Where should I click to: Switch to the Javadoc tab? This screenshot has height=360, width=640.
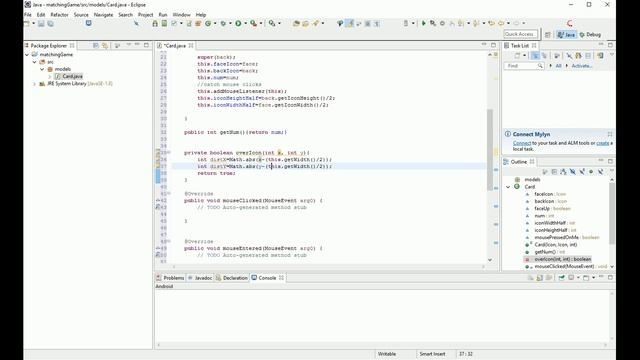pyautogui.click(x=200, y=278)
